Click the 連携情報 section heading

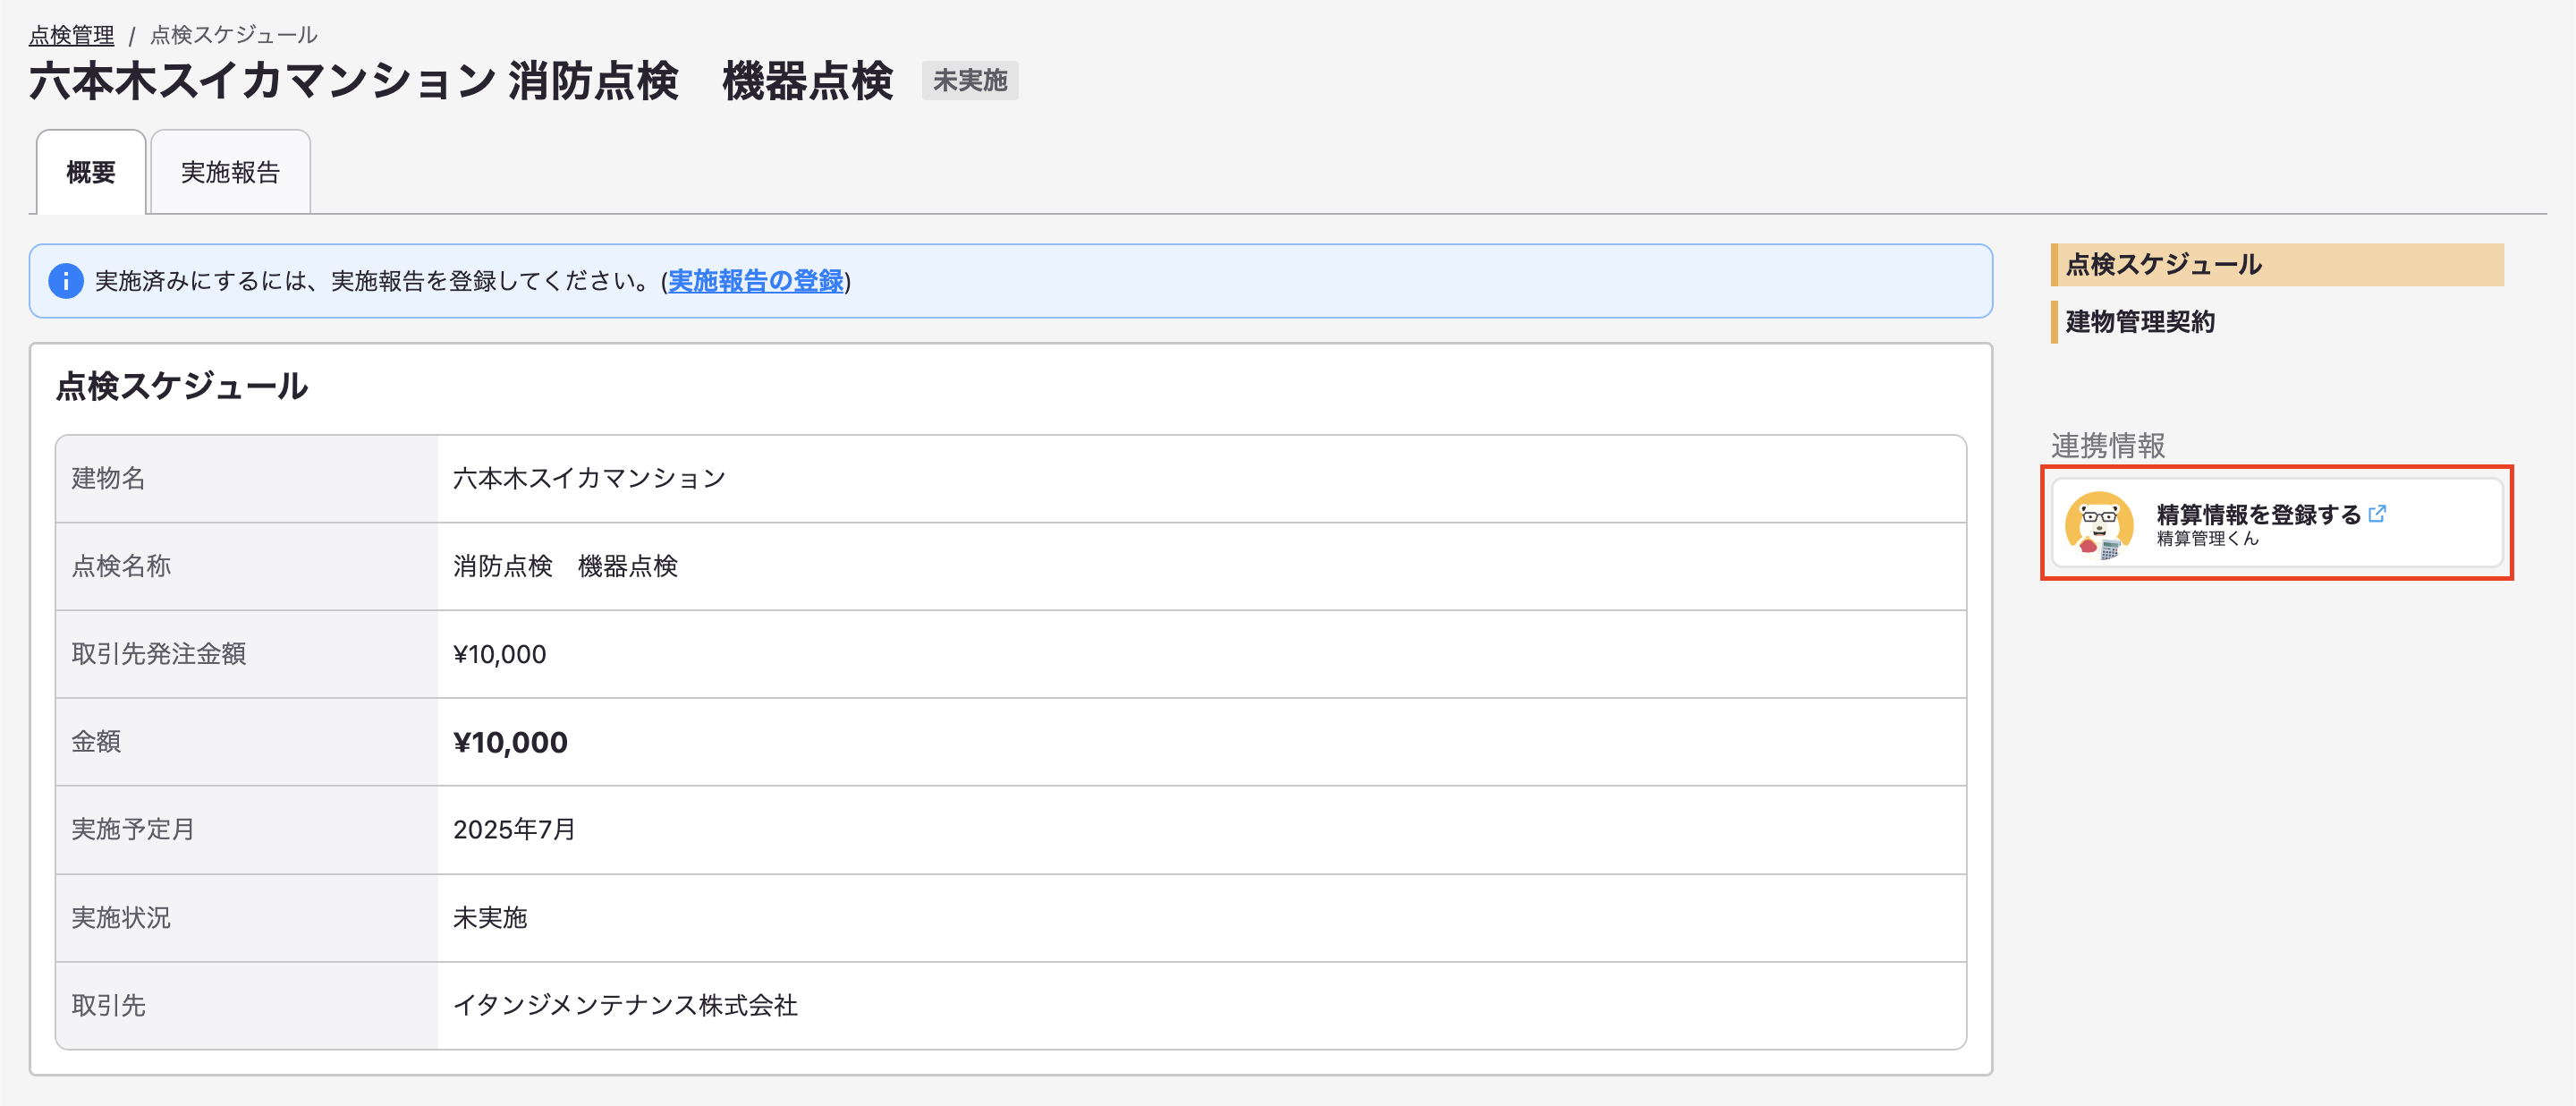coord(2108,445)
